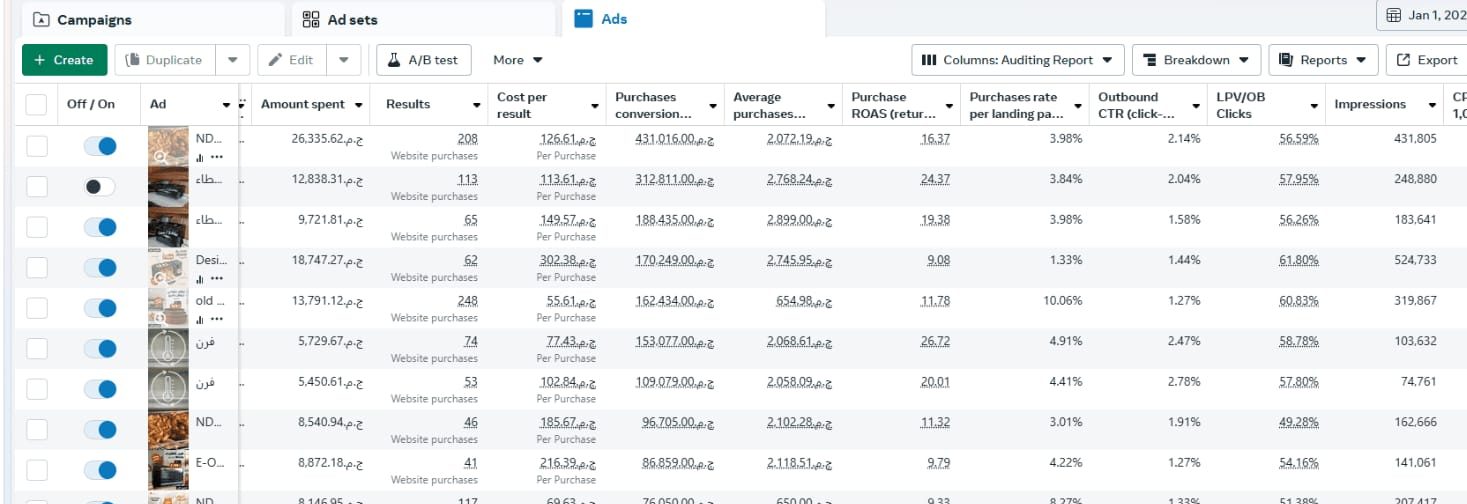Image resolution: width=1467 pixels, height=504 pixels.
Task: Open the A/B test flask tool
Action: click(x=423, y=60)
